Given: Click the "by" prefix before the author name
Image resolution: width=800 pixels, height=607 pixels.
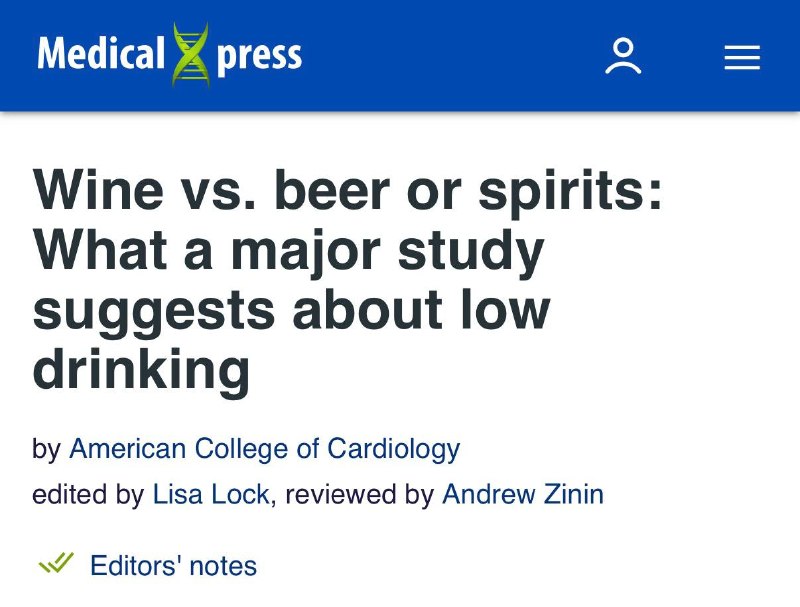Looking at the screenshot, I should tap(46, 449).
